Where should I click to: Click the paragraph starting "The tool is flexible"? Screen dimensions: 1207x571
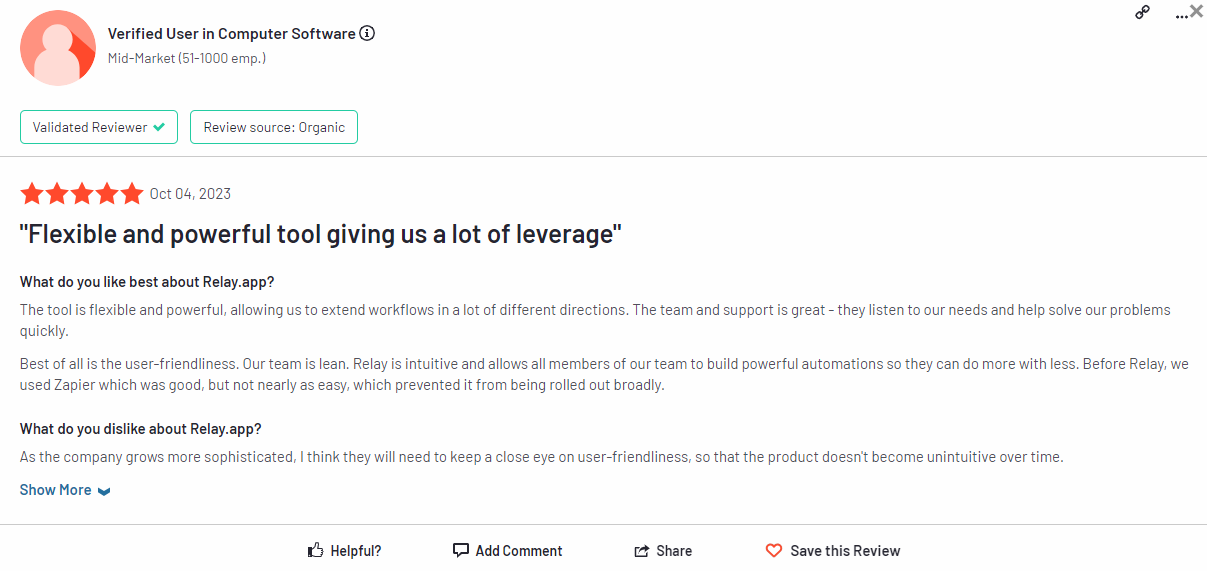coord(595,320)
